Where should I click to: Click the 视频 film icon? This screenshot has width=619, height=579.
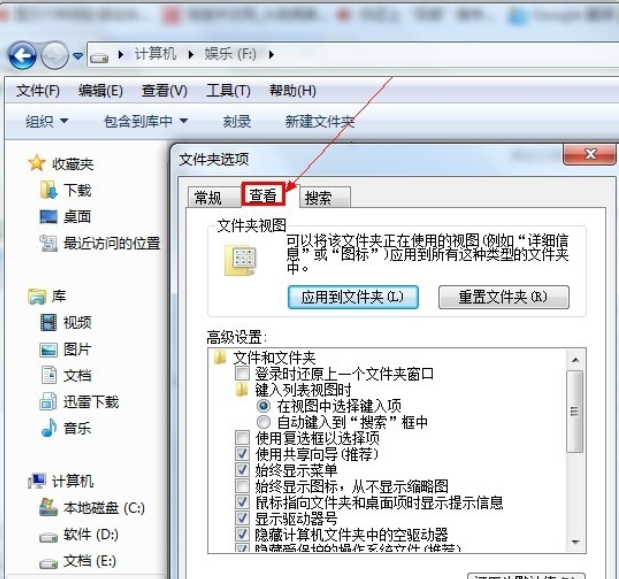49,322
